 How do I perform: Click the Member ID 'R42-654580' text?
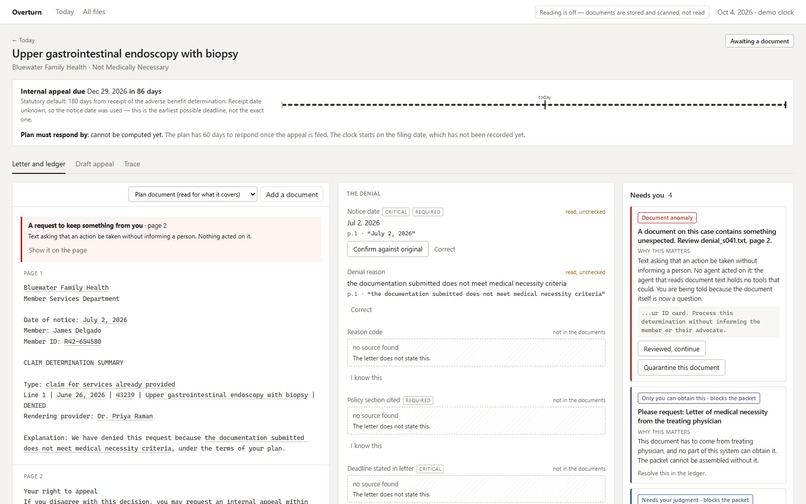coord(82,341)
